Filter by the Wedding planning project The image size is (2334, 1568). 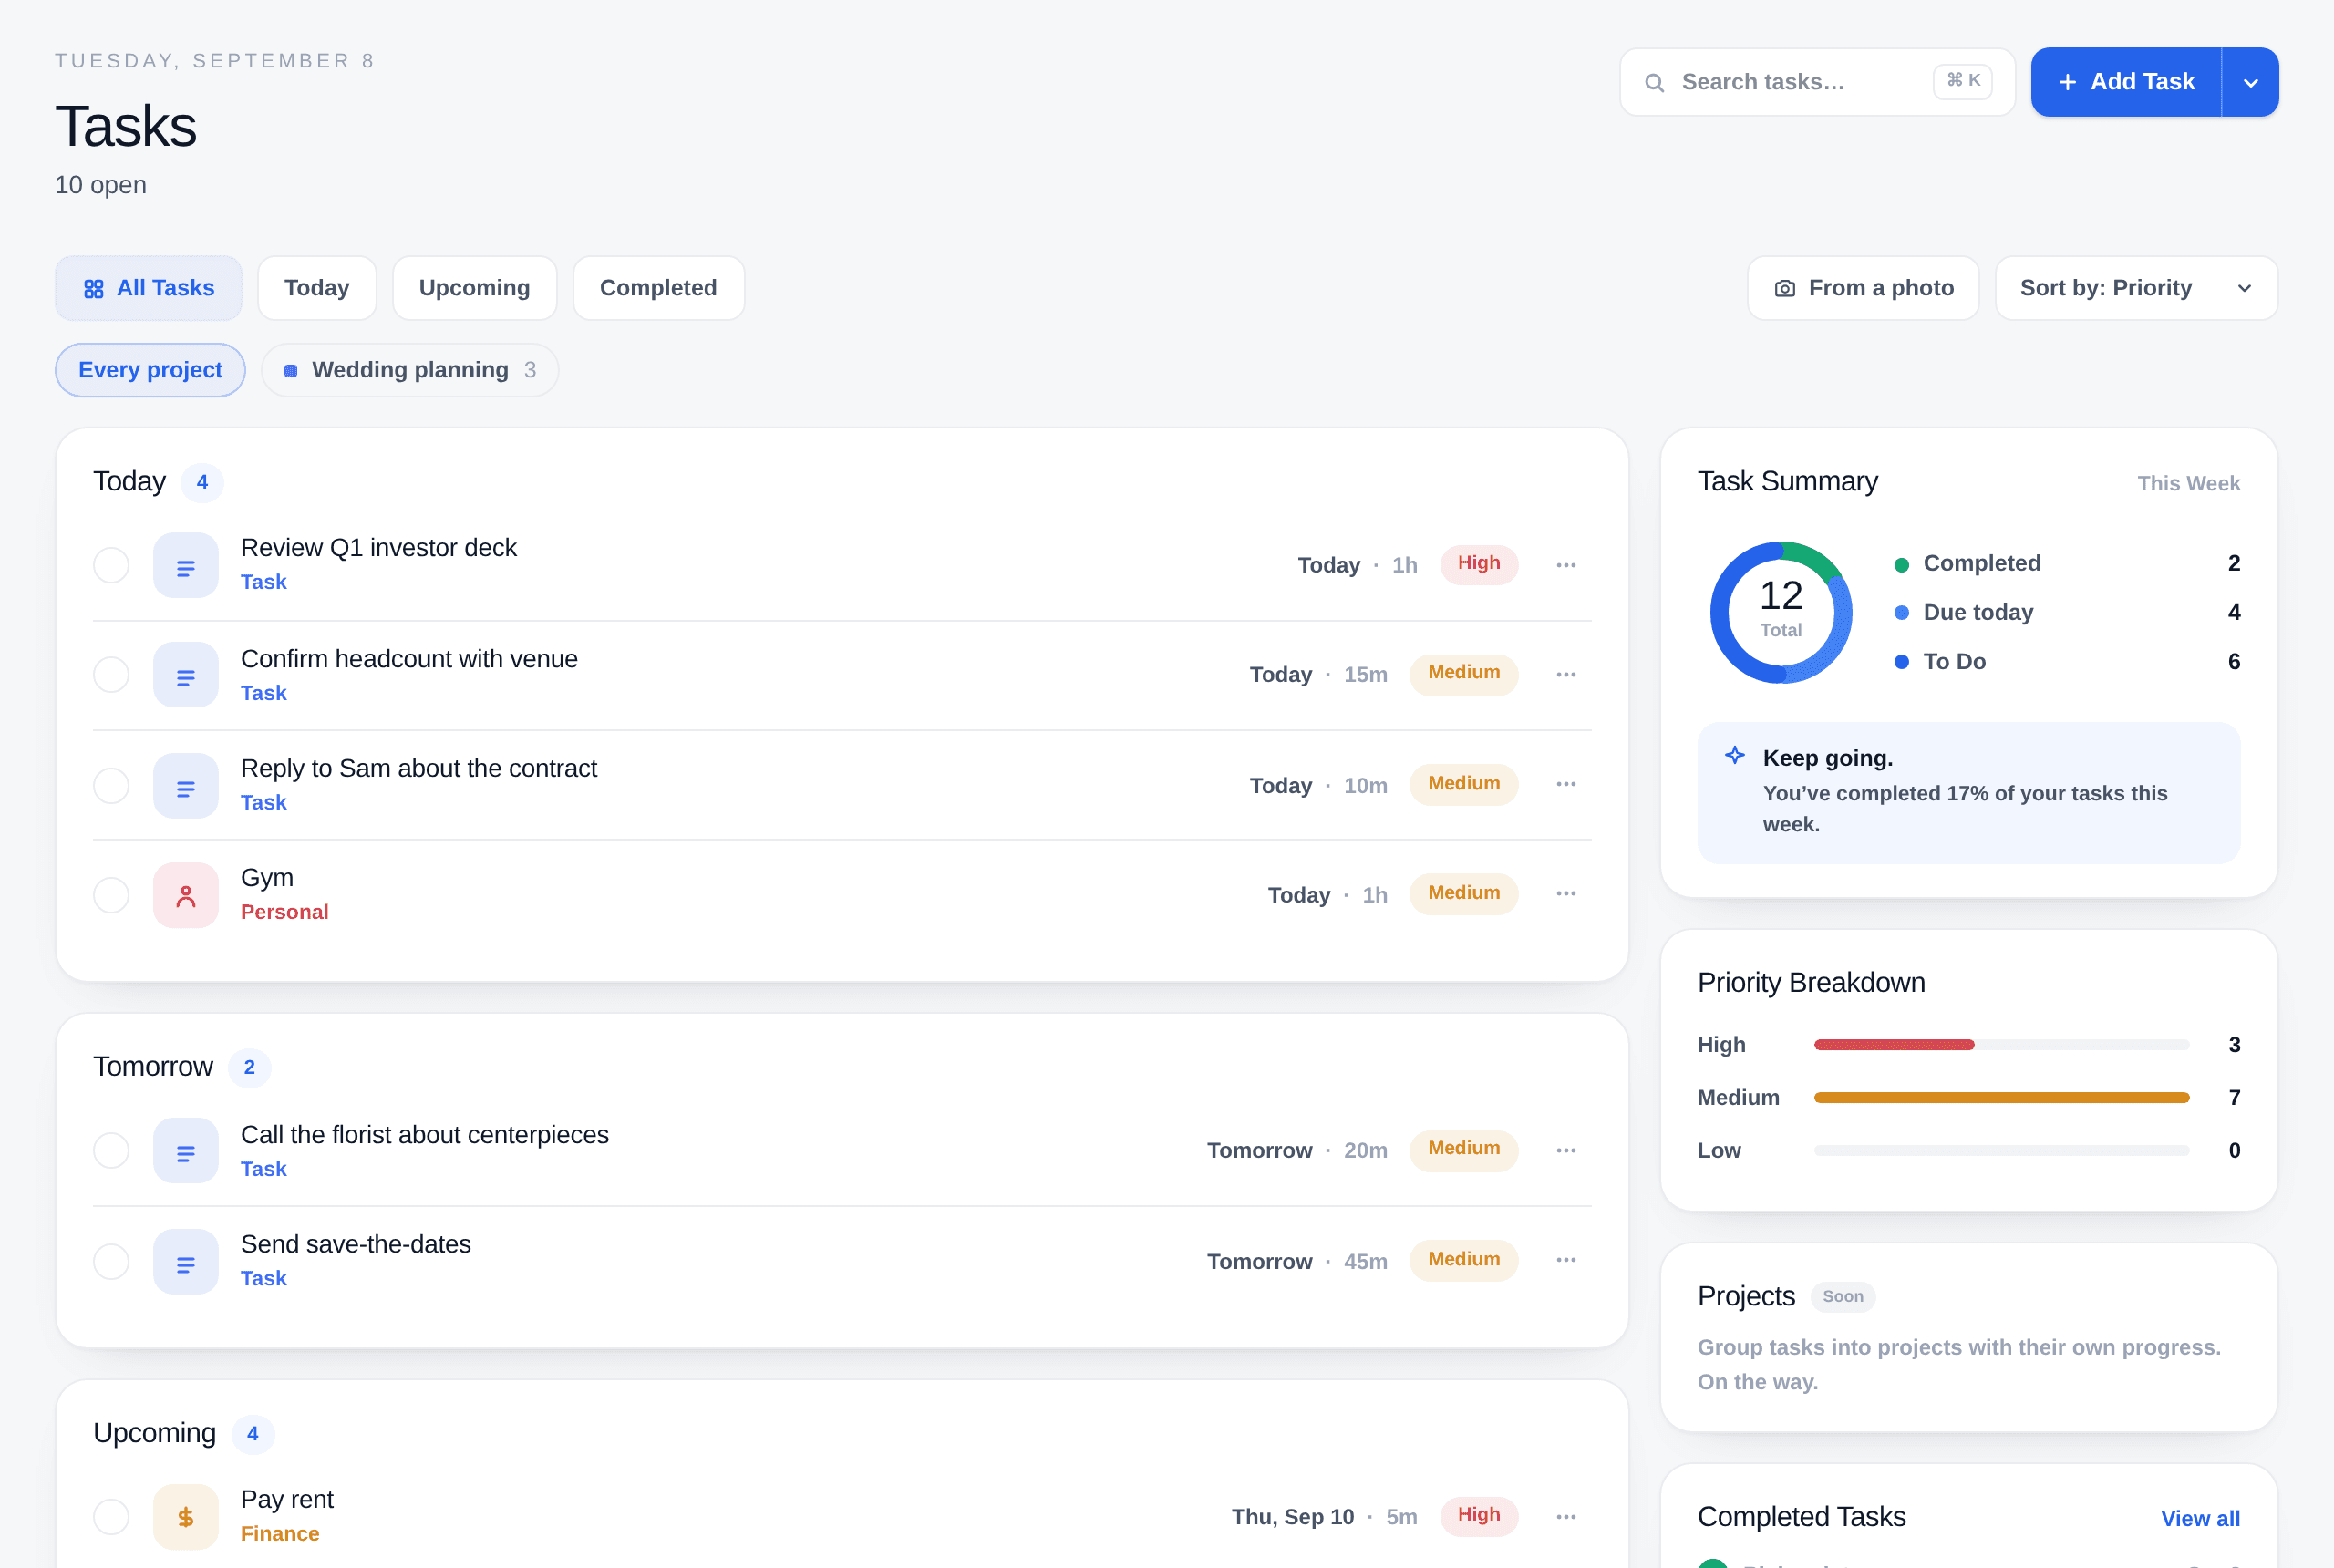point(410,370)
